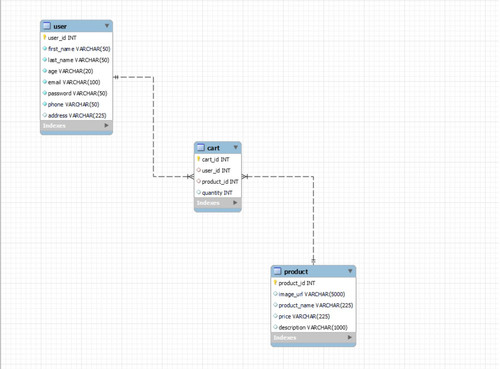Select the user_id INT primary key column in user table
Image resolution: width=500 pixels, height=369 pixels.
pyautogui.click(x=76, y=38)
